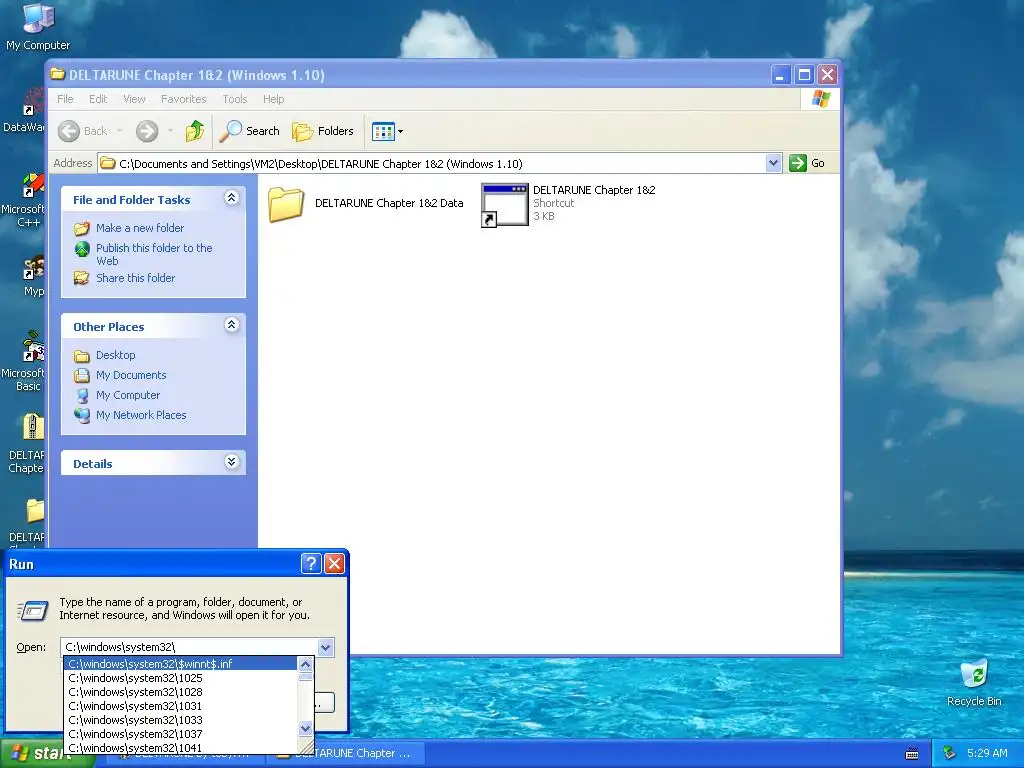Click the My Computer link in Other Places
Image resolution: width=1024 pixels, height=768 pixels.
coord(128,395)
